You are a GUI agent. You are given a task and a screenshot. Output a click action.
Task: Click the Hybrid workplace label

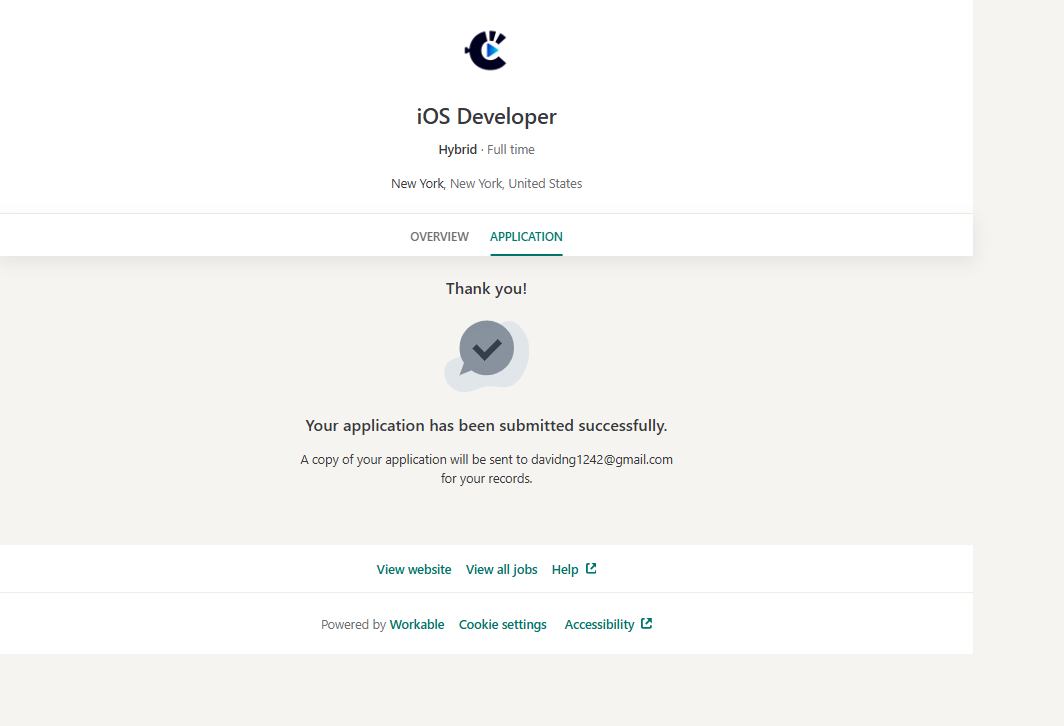[457, 150]
